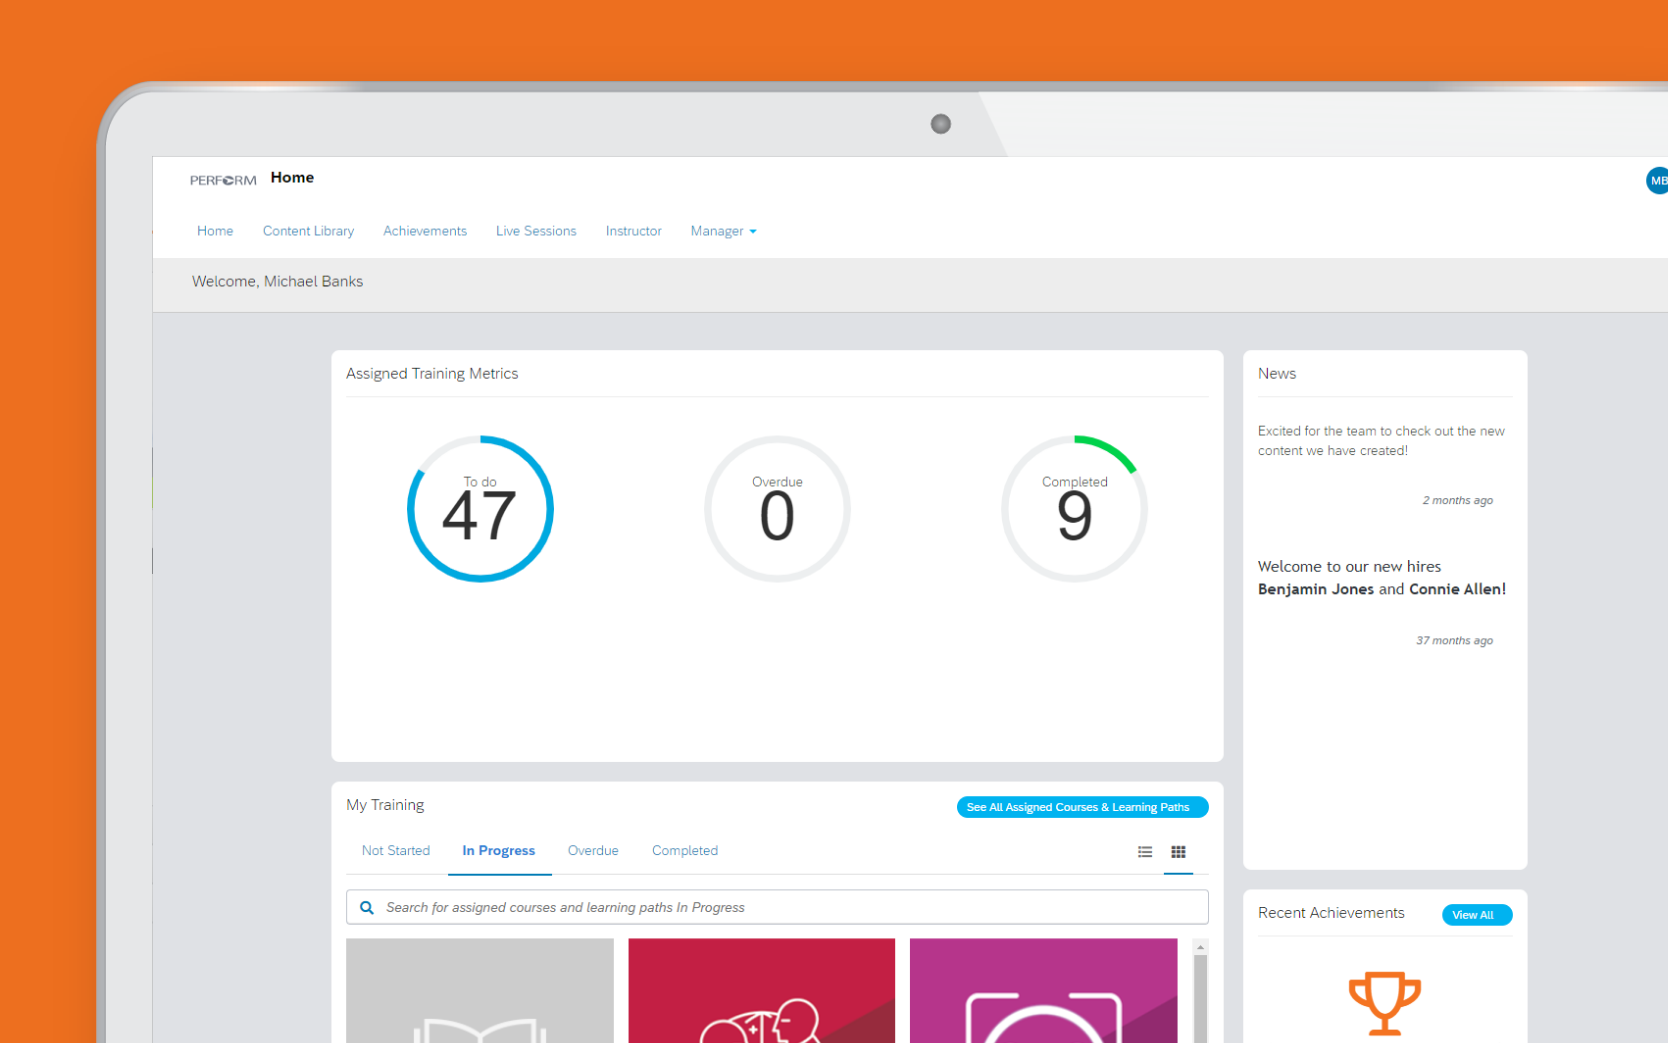Go to Achievements in navigation
Image resolution: width=1668 pixels, height=1043 pixels.
(425, 231)
